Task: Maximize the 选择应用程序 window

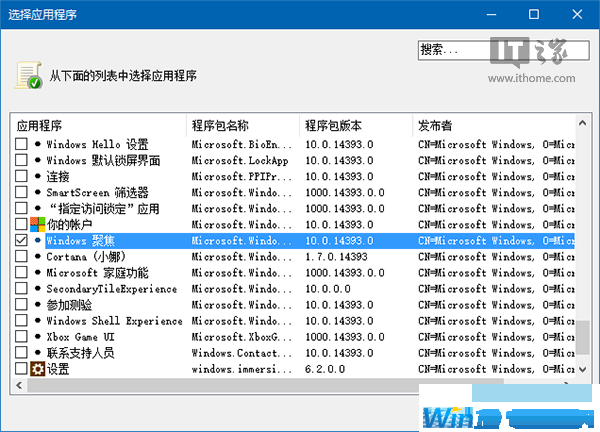Action: tap(534, 15)
